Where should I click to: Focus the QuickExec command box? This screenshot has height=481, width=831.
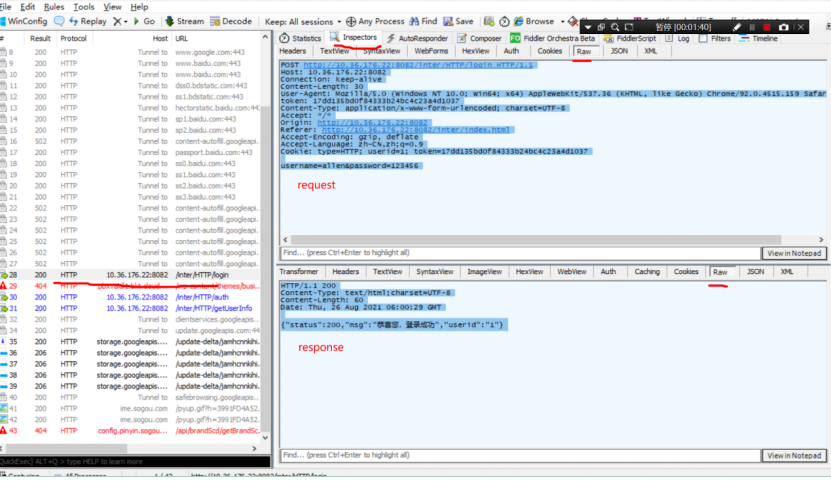coord(135,461)
